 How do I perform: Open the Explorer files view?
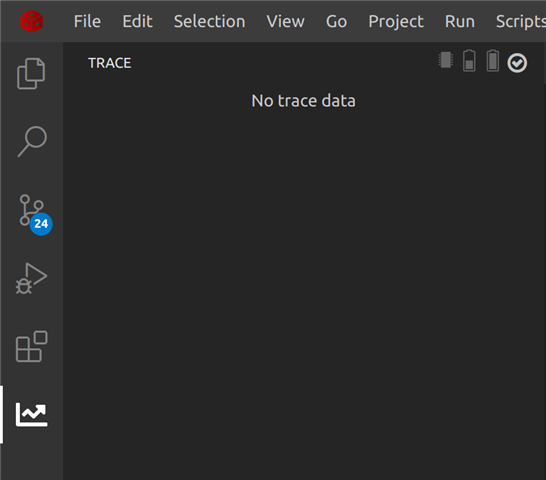point(31,73)
